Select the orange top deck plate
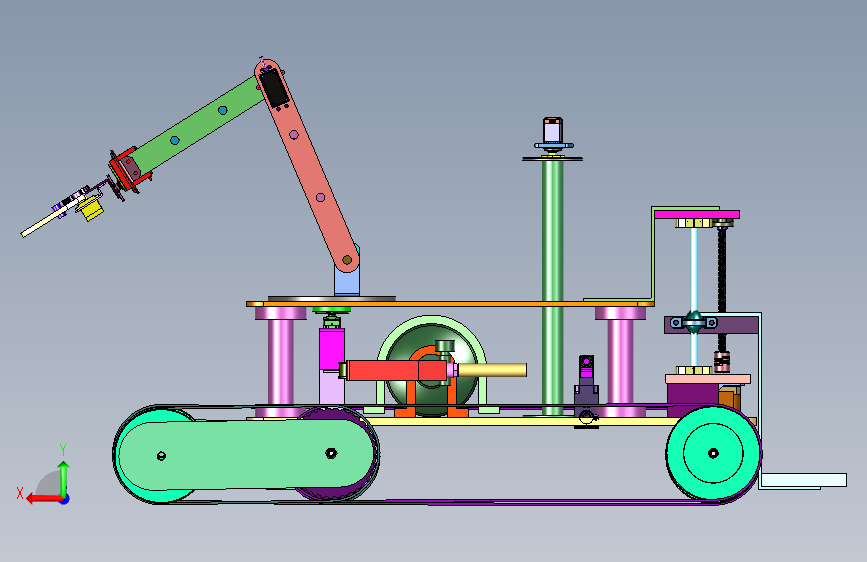 [450, 304]
